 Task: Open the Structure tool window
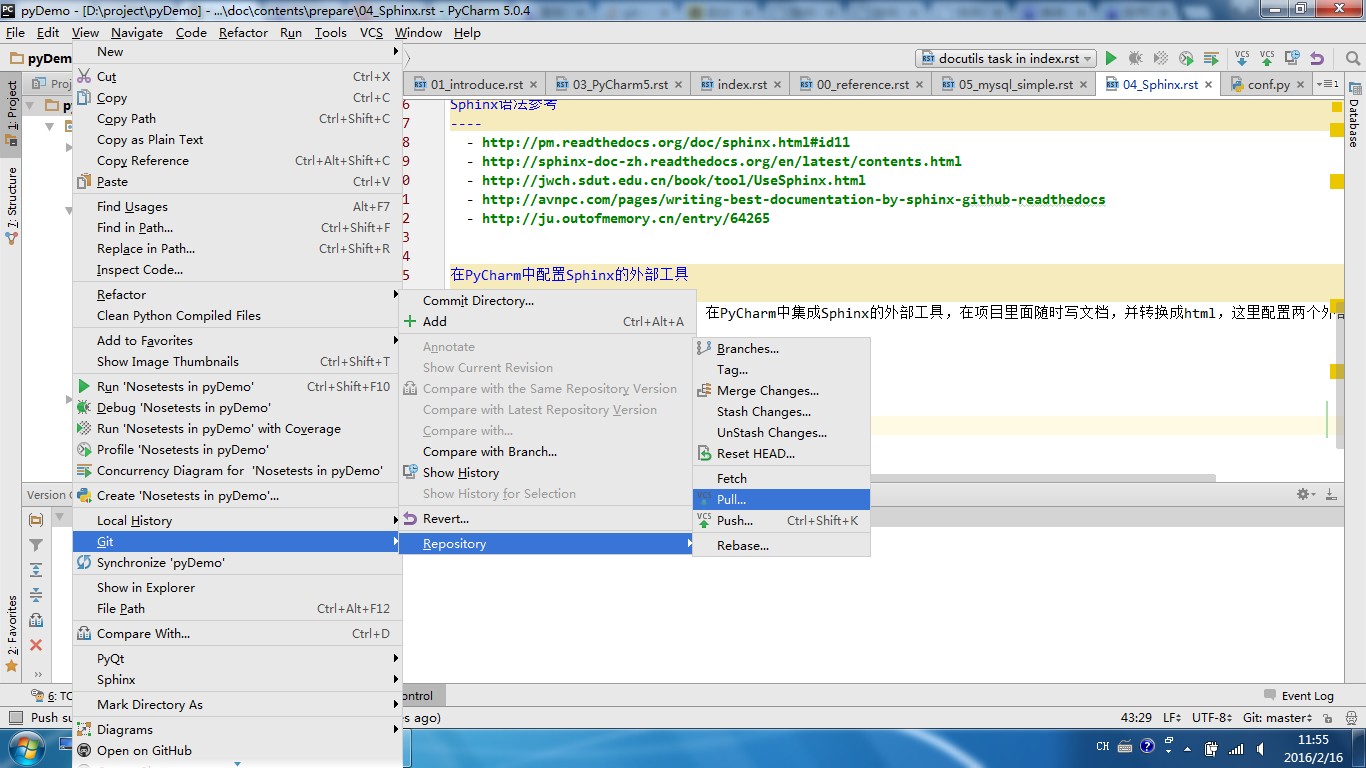[12, 205]
